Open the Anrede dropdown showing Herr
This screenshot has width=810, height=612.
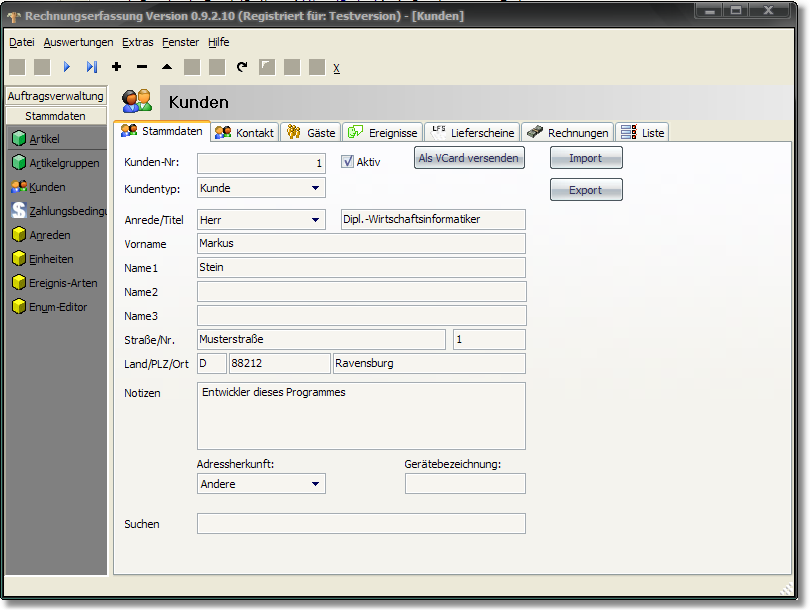[x=315, y=220]
